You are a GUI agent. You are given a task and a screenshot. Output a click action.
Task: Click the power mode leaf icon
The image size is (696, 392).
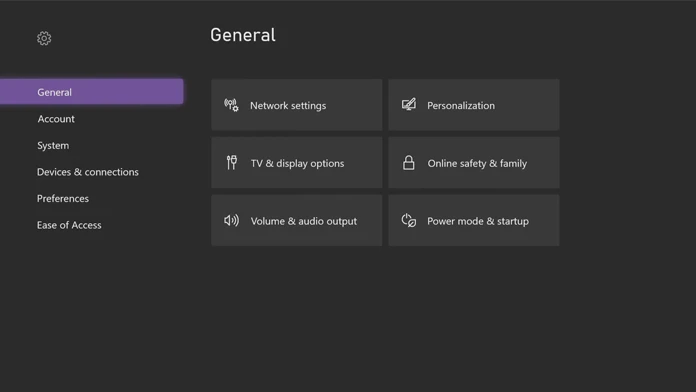tap(409, 220)
